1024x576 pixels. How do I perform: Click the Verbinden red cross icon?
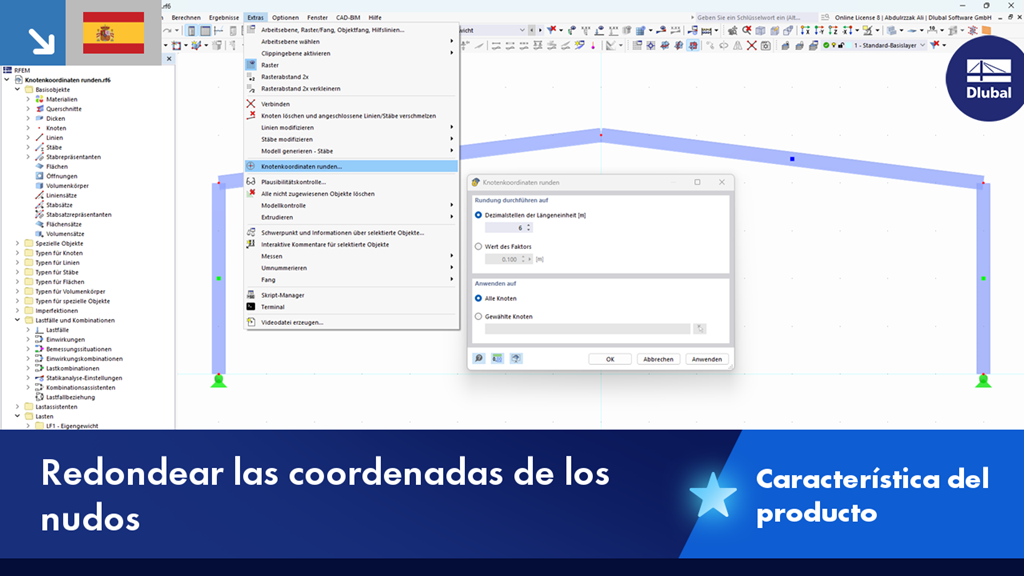(251, 104)
